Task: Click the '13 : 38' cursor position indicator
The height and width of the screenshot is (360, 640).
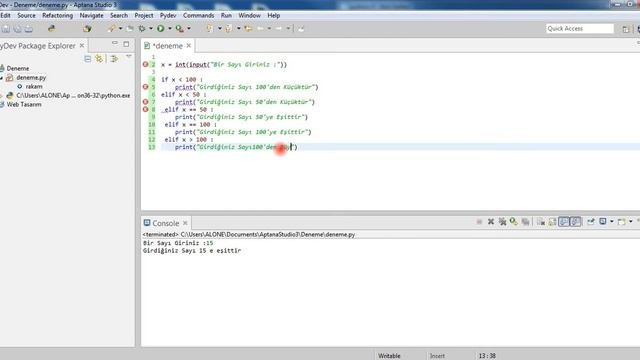Action: 487,356
